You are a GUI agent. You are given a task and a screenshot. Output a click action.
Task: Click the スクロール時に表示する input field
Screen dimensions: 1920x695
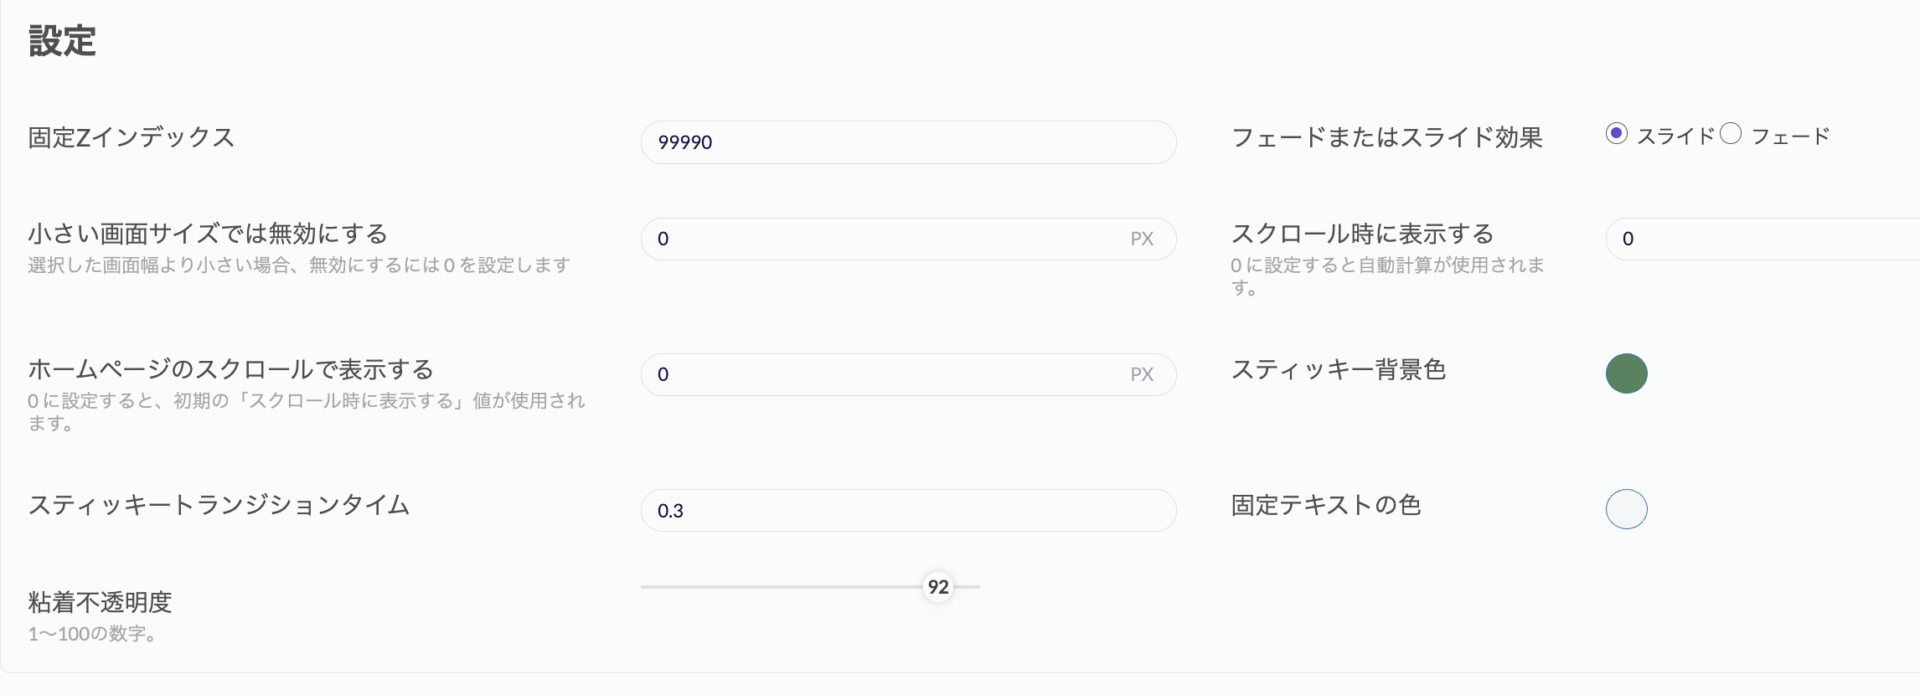click(1762, 239)
